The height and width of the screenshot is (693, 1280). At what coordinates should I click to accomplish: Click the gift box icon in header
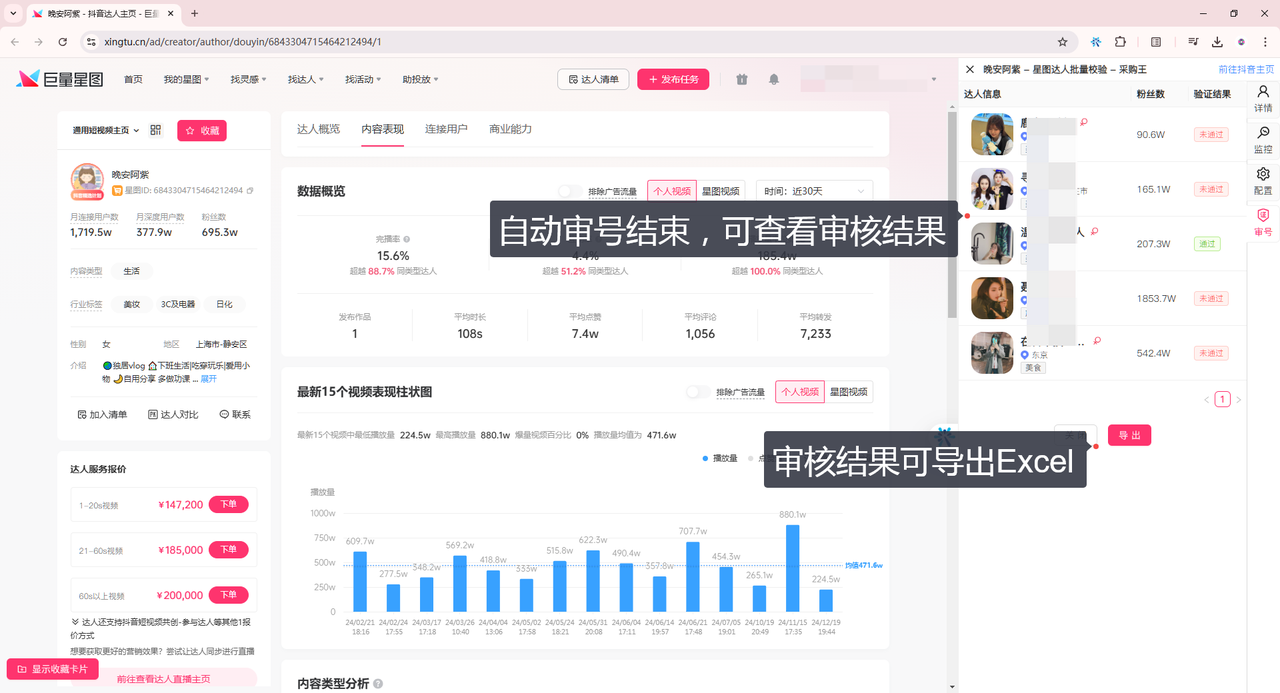(x=741, y=80)
